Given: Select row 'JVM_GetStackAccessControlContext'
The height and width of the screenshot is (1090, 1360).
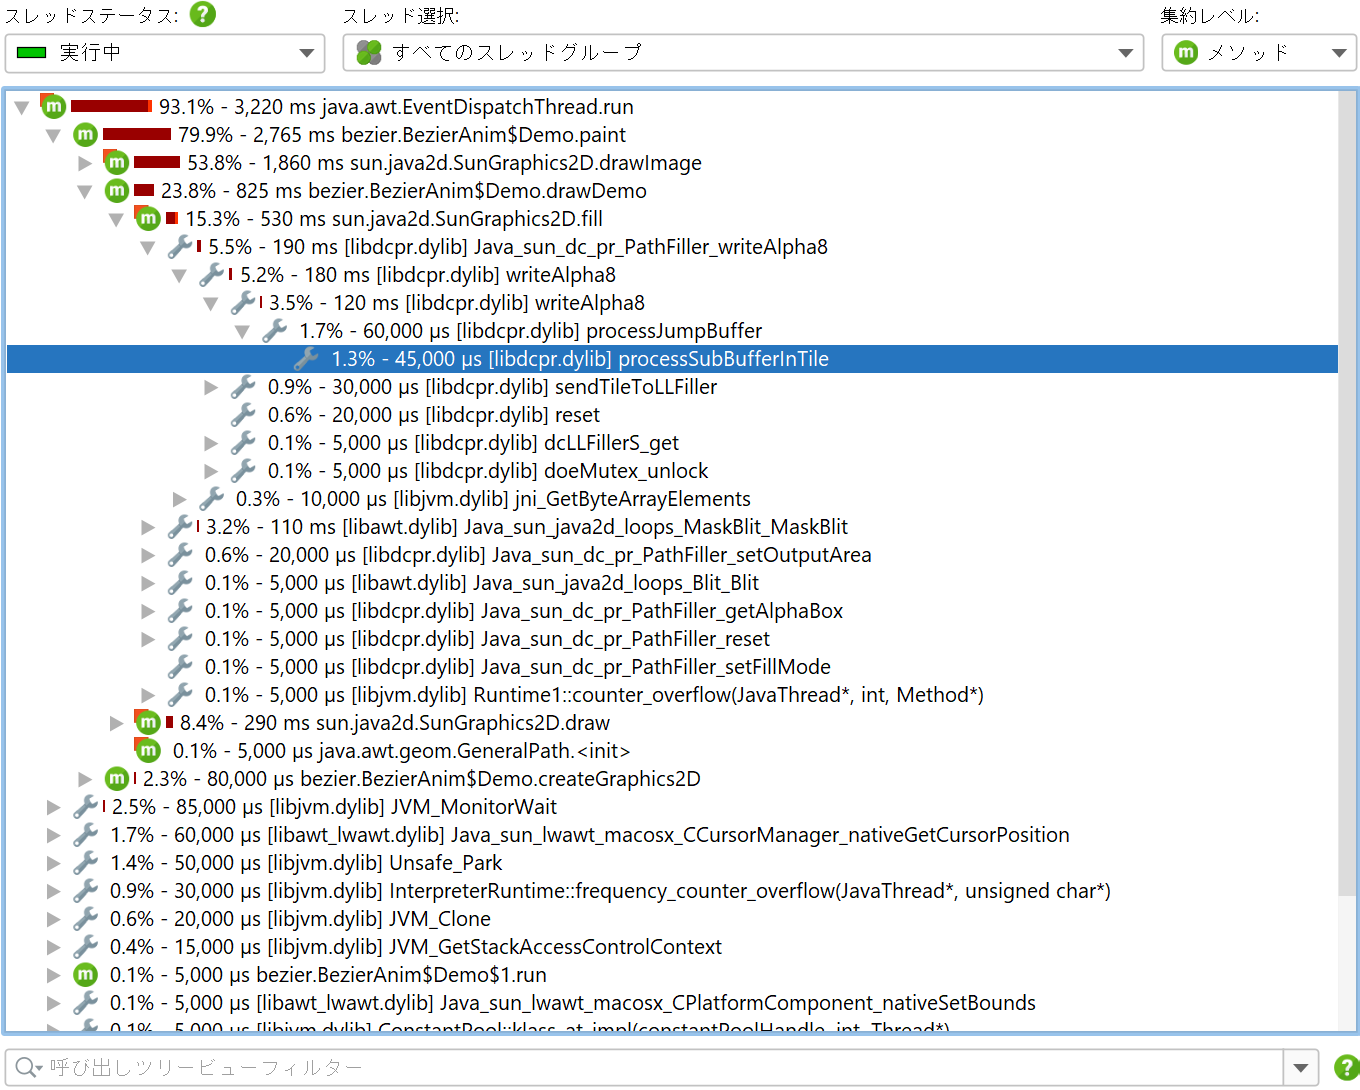Looking at the screenshot, I should click(x=672, y=947).
